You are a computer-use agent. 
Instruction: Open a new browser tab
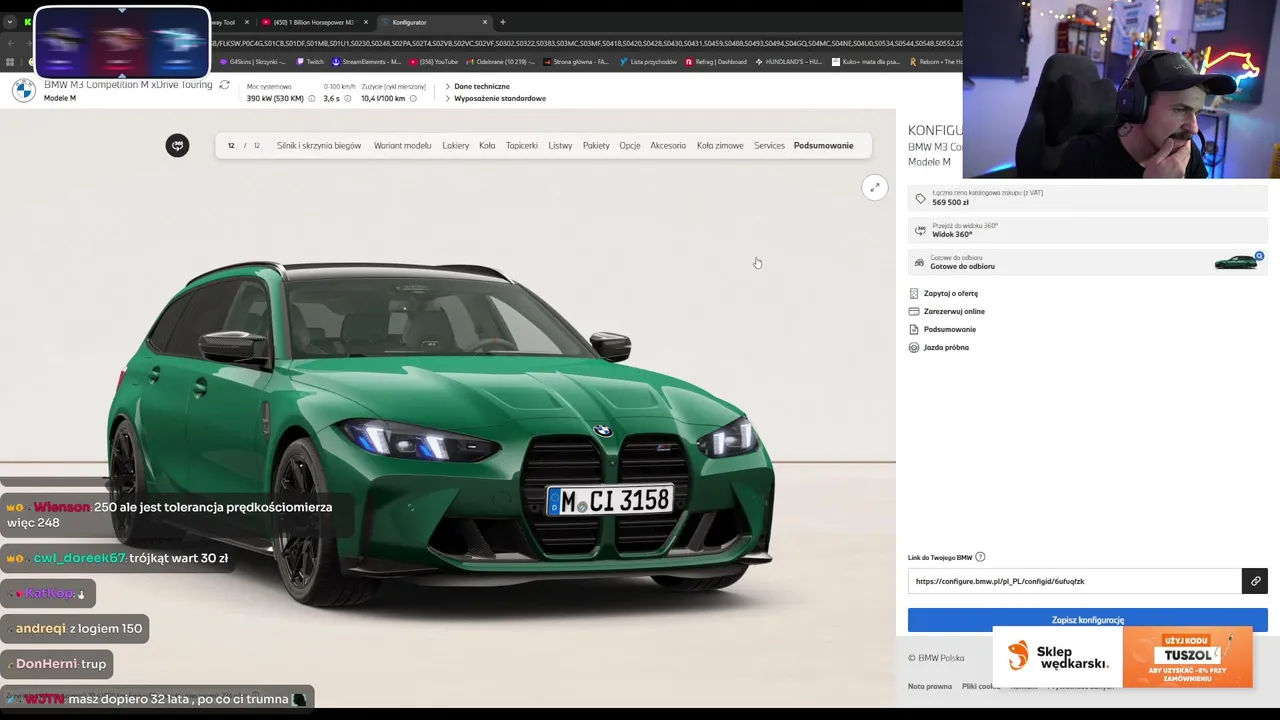point(503,22)
